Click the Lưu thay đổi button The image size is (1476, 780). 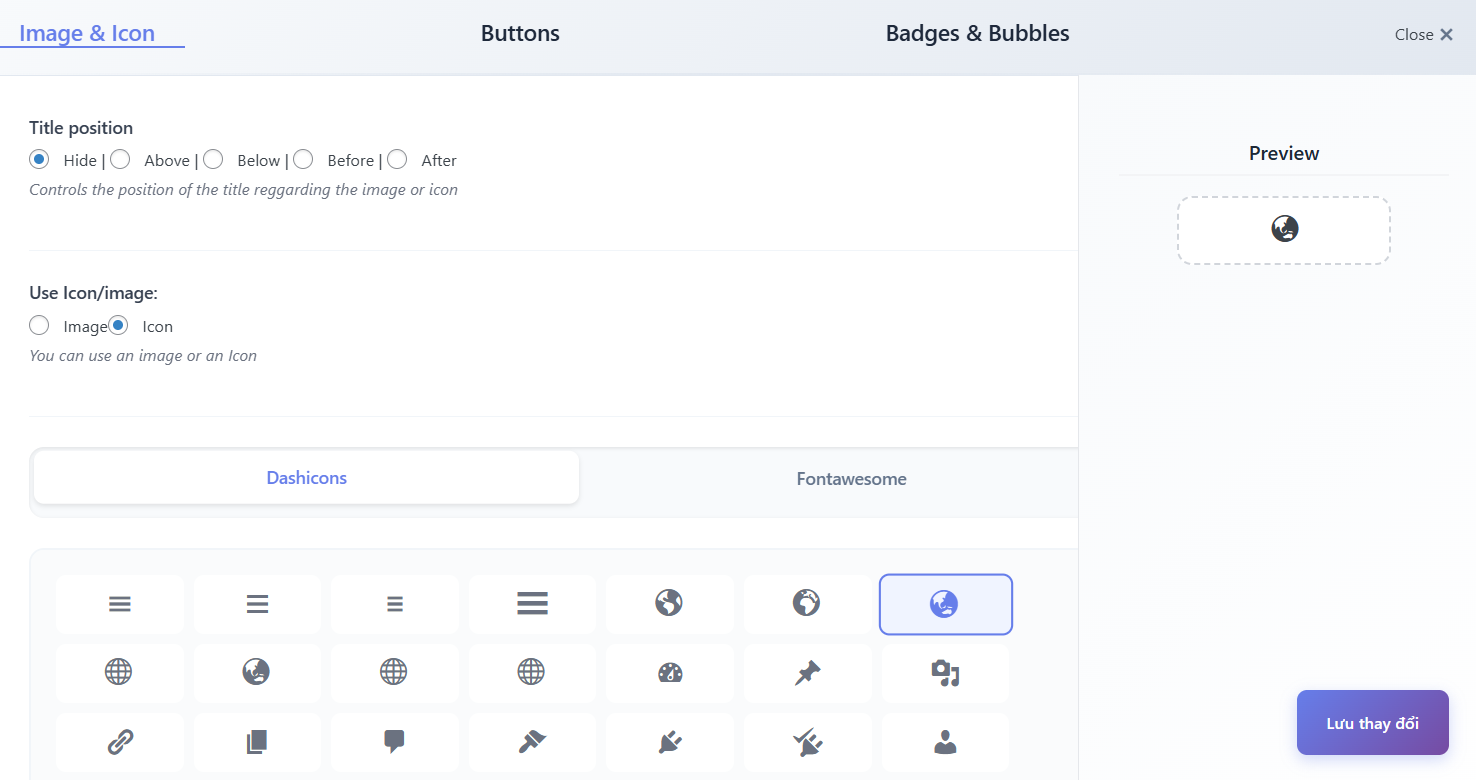[x=1372, y=722]
